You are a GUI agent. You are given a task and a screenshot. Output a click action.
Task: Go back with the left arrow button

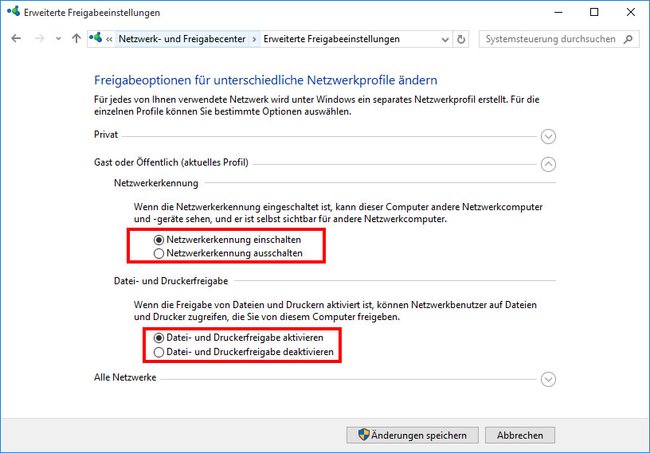coord(16,39)
